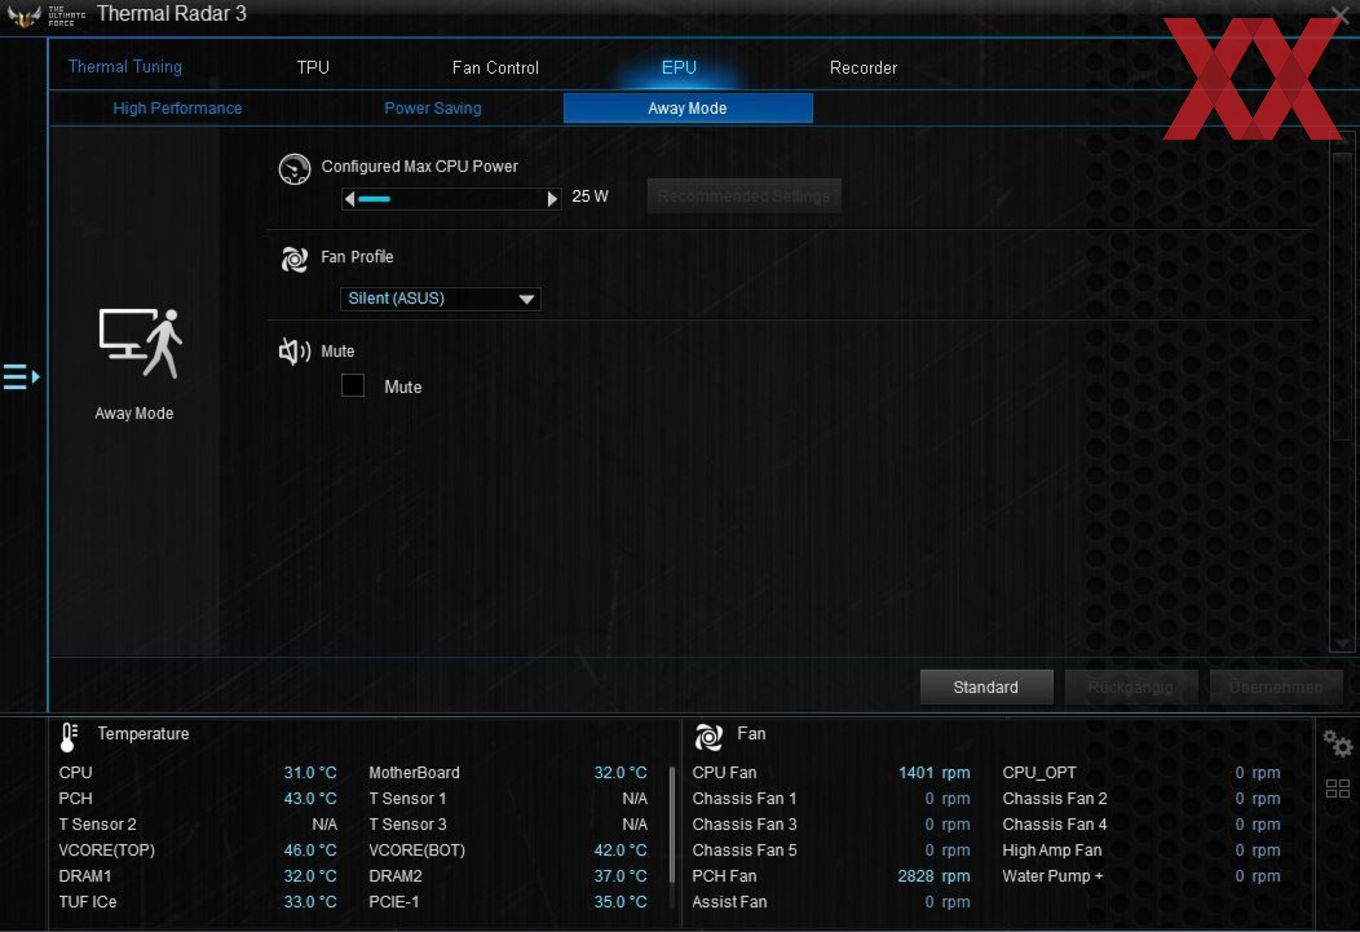Click the 25 W power value

pos(590,196)
